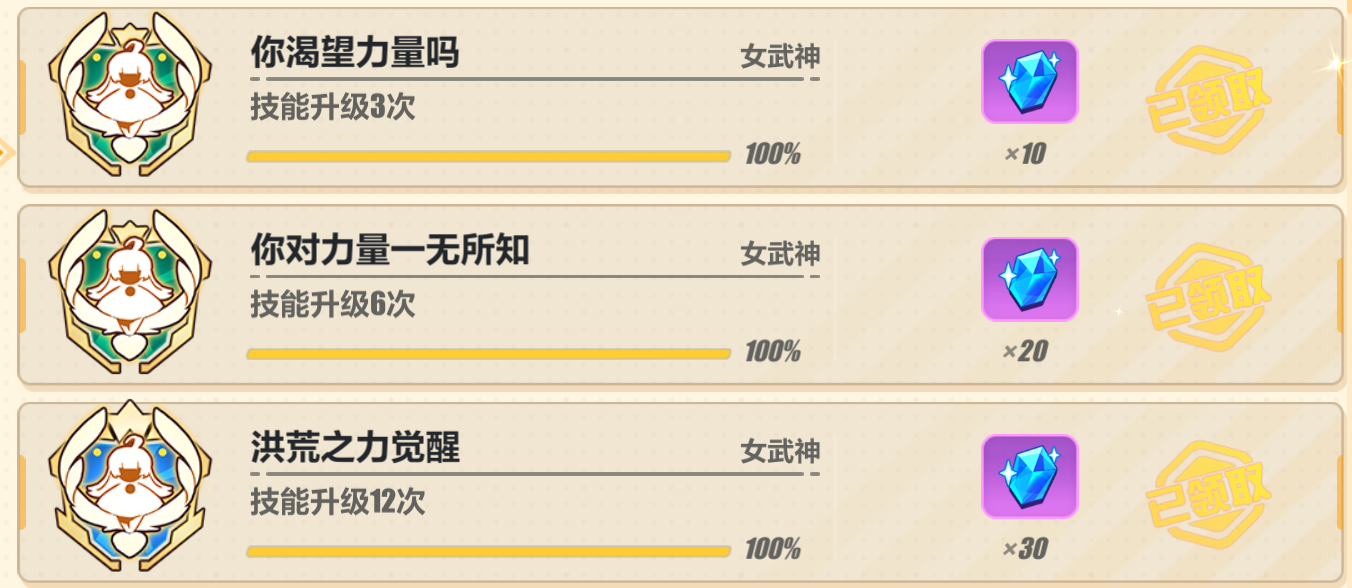1352x588 pixels.
Task: Open the 你对力量一无所知 achievement title
Action: click(390, 252)
